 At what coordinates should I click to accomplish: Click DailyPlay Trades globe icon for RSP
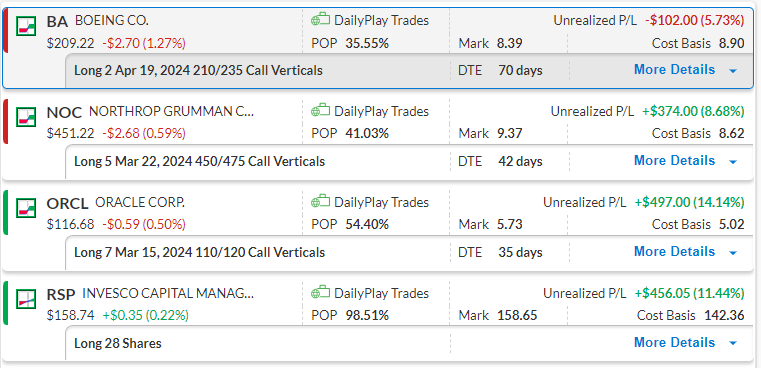click(320, 293)
